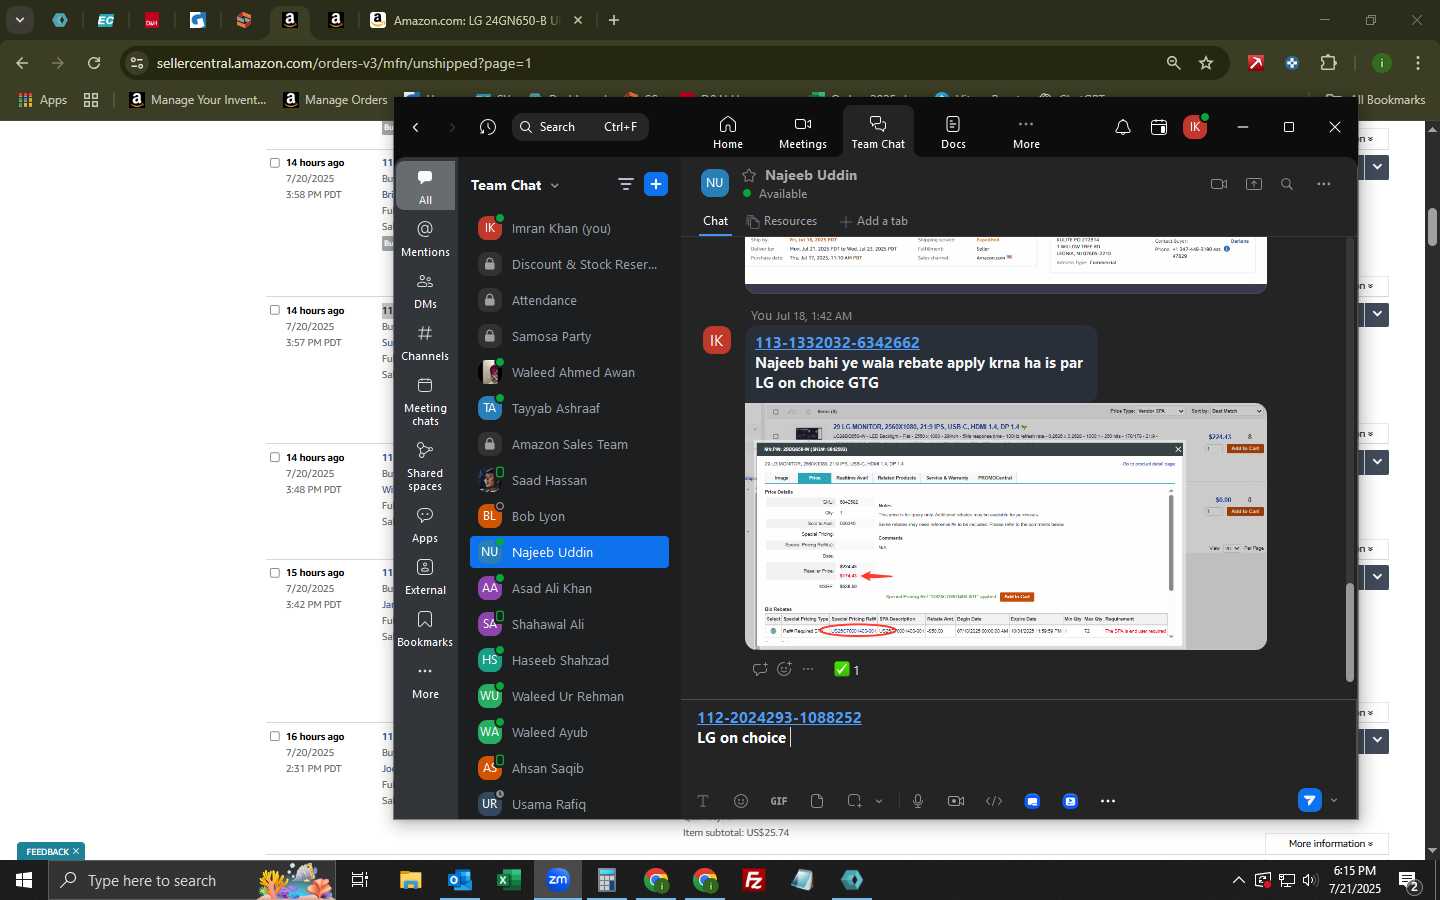
Task: Record audio message microphone icon
Action: coord(917,801)
